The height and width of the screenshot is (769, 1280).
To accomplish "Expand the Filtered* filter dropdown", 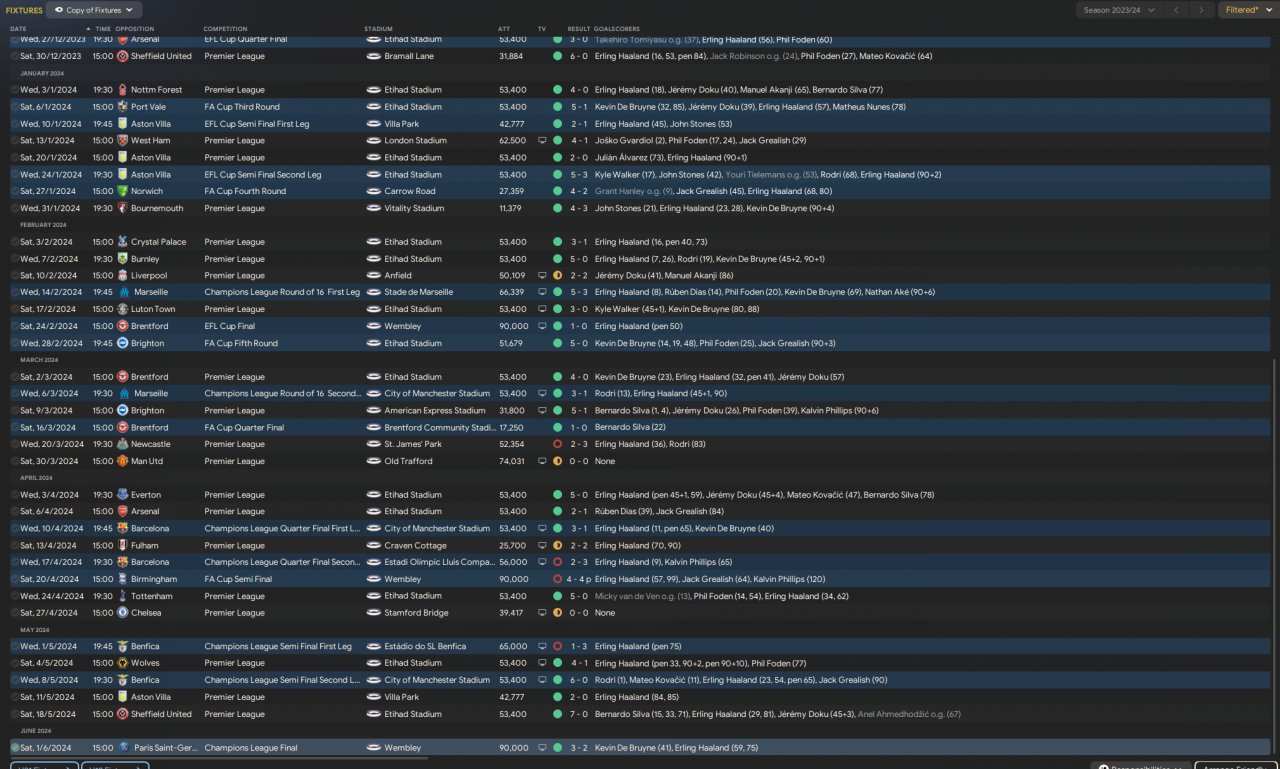I will (x=1247, y=10).
